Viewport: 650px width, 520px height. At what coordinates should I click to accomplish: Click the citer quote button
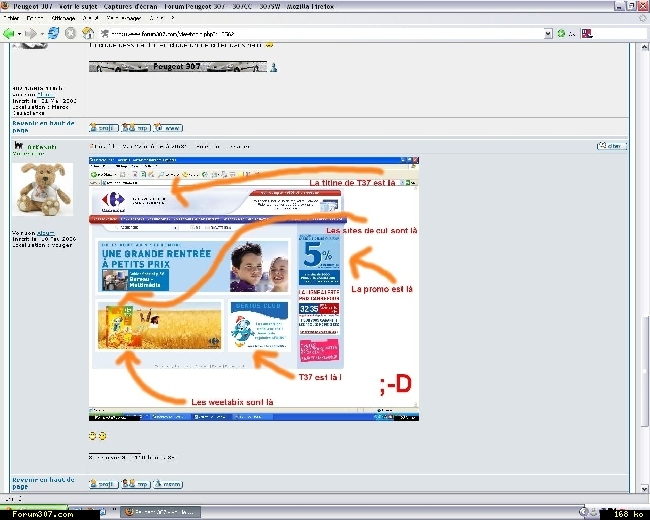coord(611,146)
